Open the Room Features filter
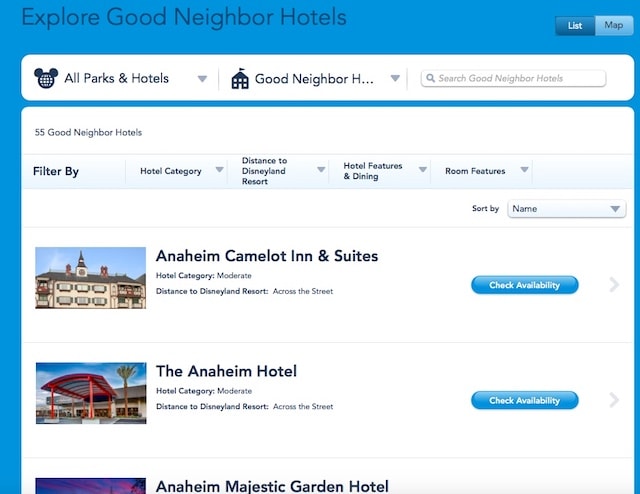Viewport: 640px width, 494px height. [481, 171]
